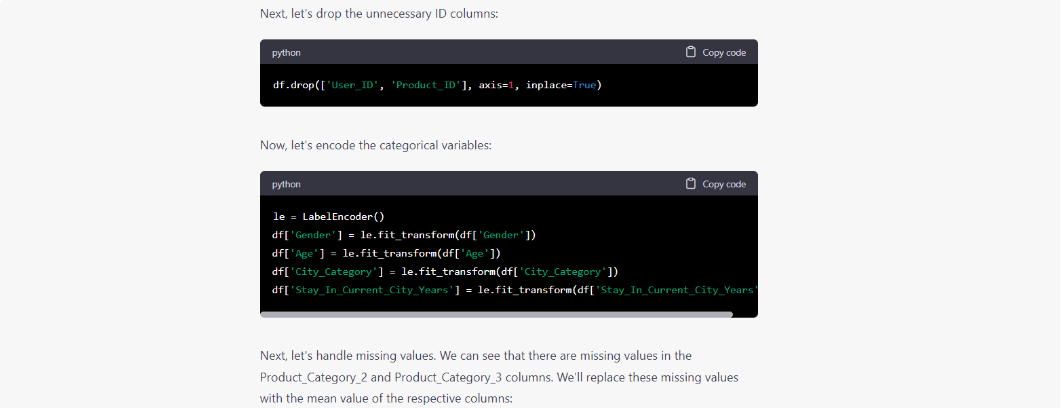Click the df.drop(['User_ID', 'Product_ID'] code line
1062x408 pixels.
pyautogui.click(x=438, y=85)
